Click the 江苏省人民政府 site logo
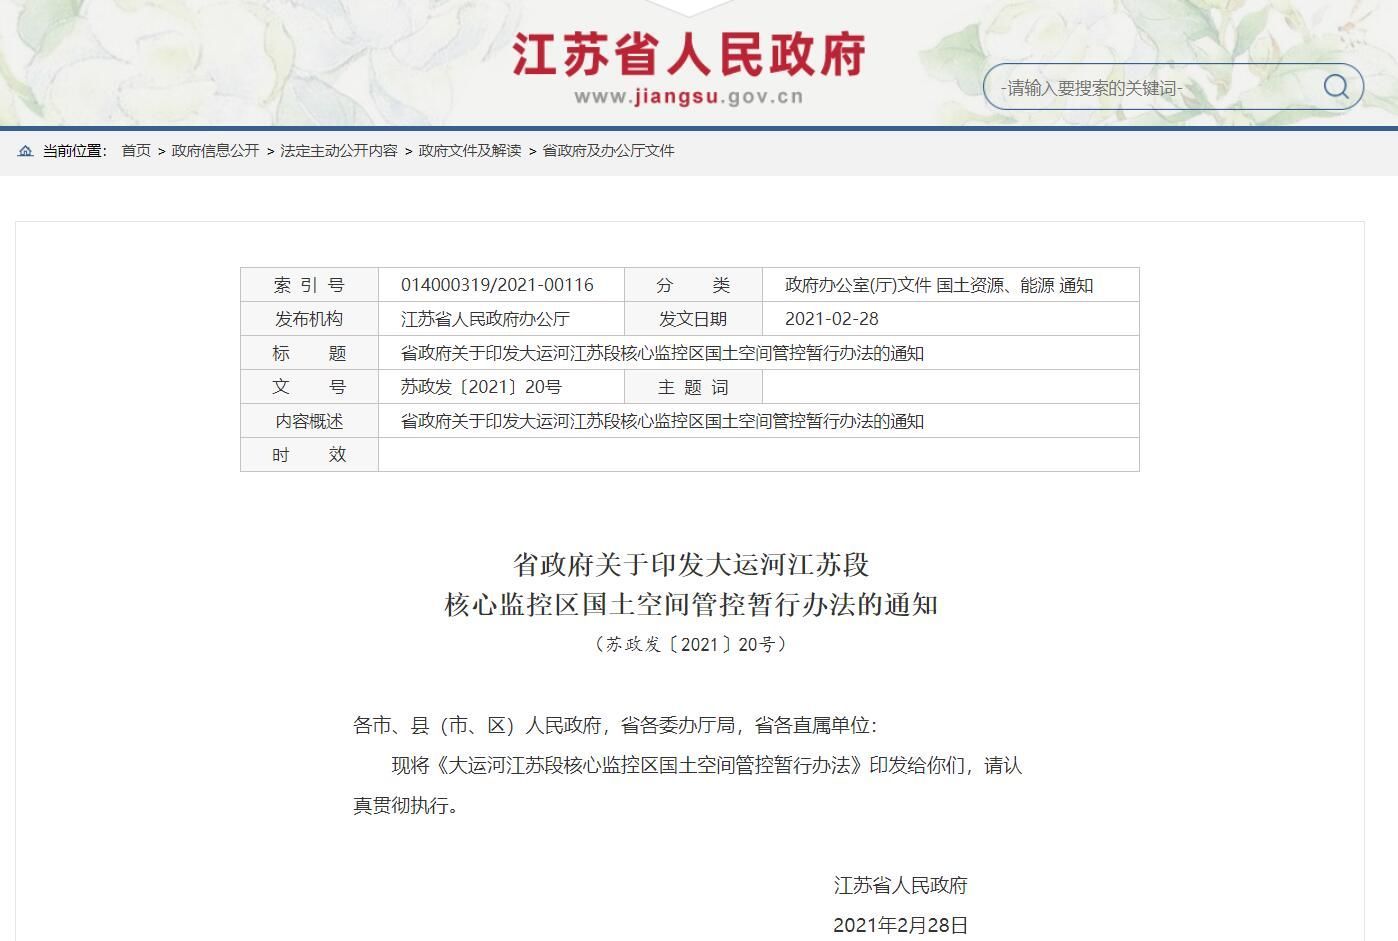 pyautogui.click(x=689, y=54)
